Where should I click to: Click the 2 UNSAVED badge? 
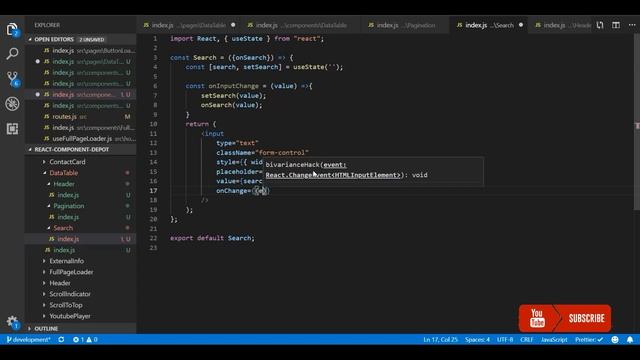[x=92, y=40]
